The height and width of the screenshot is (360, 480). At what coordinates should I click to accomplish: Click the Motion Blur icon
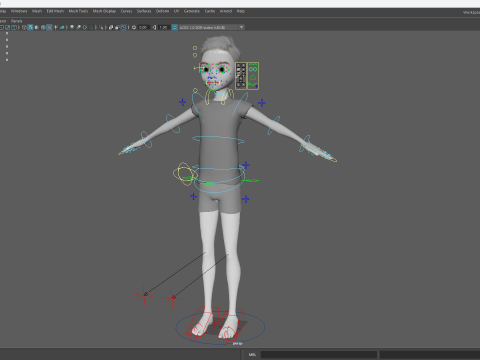tap(78, 27)
